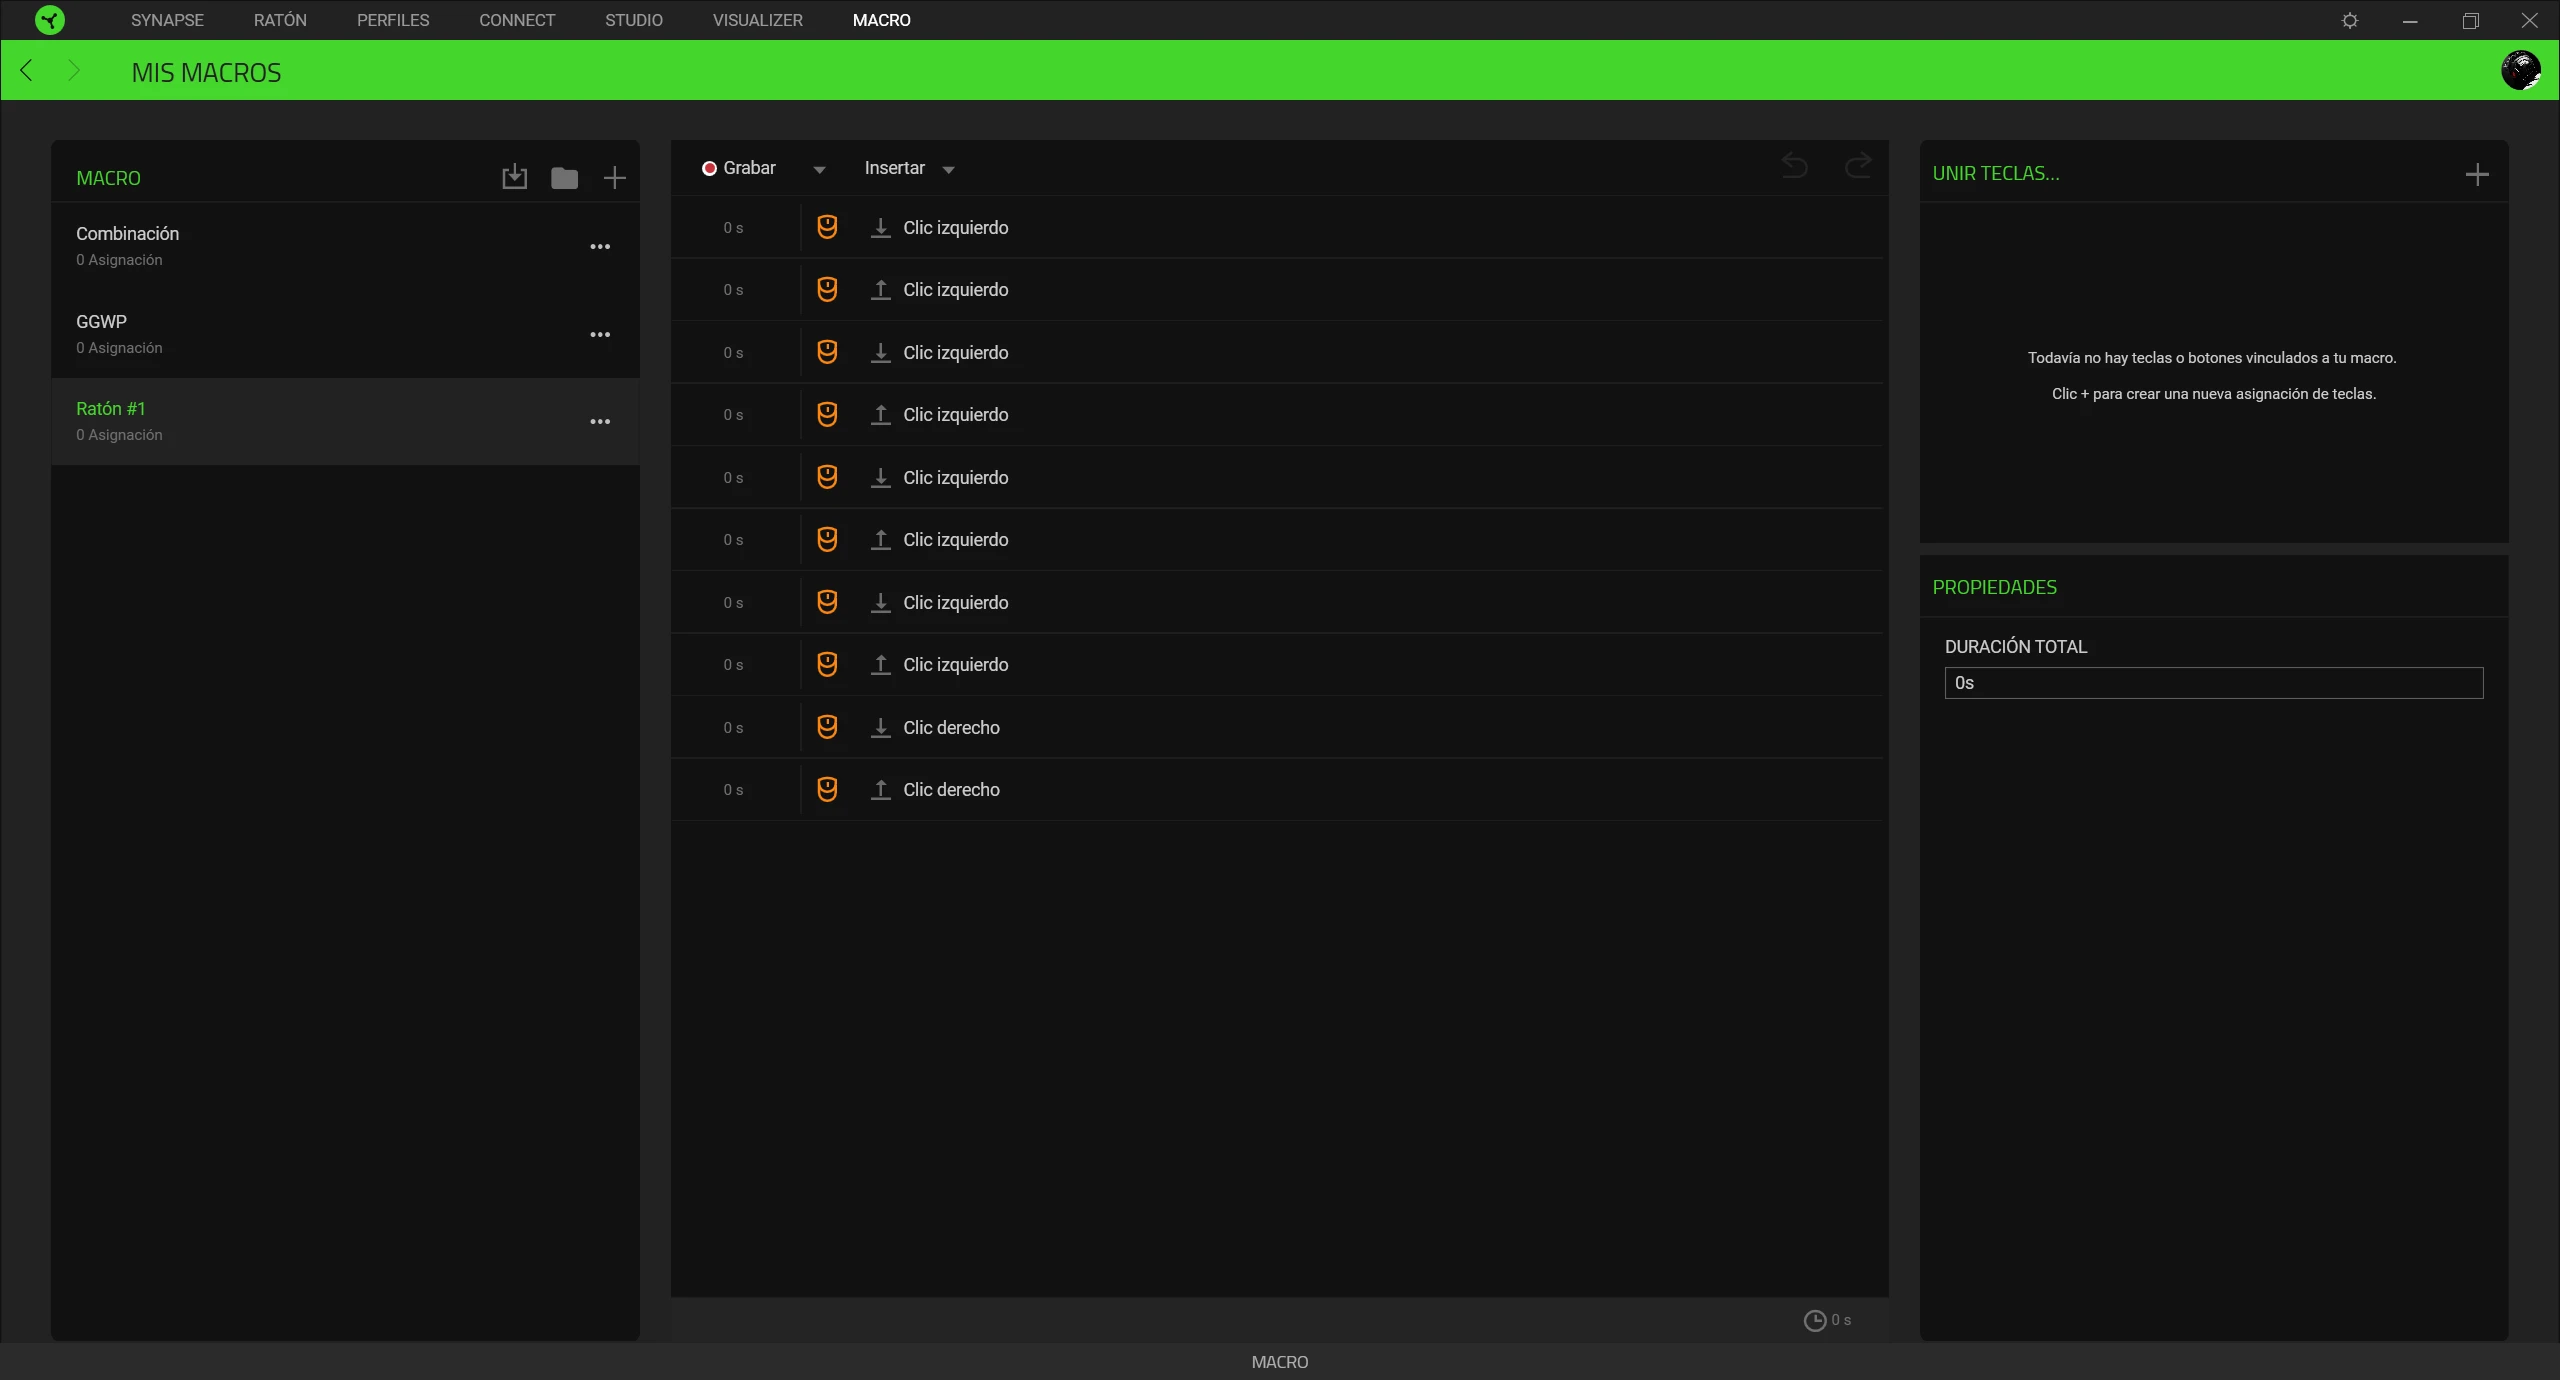Click the clock icon at sequence bottom
Screen dimensions: 2560x1380
point(1815,1321)
